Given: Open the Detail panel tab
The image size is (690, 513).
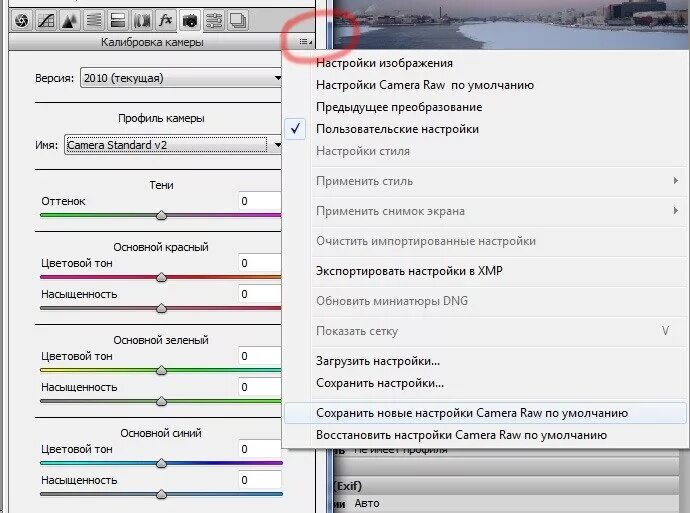Looking at the screenshot, I should (x=69, y=20).
